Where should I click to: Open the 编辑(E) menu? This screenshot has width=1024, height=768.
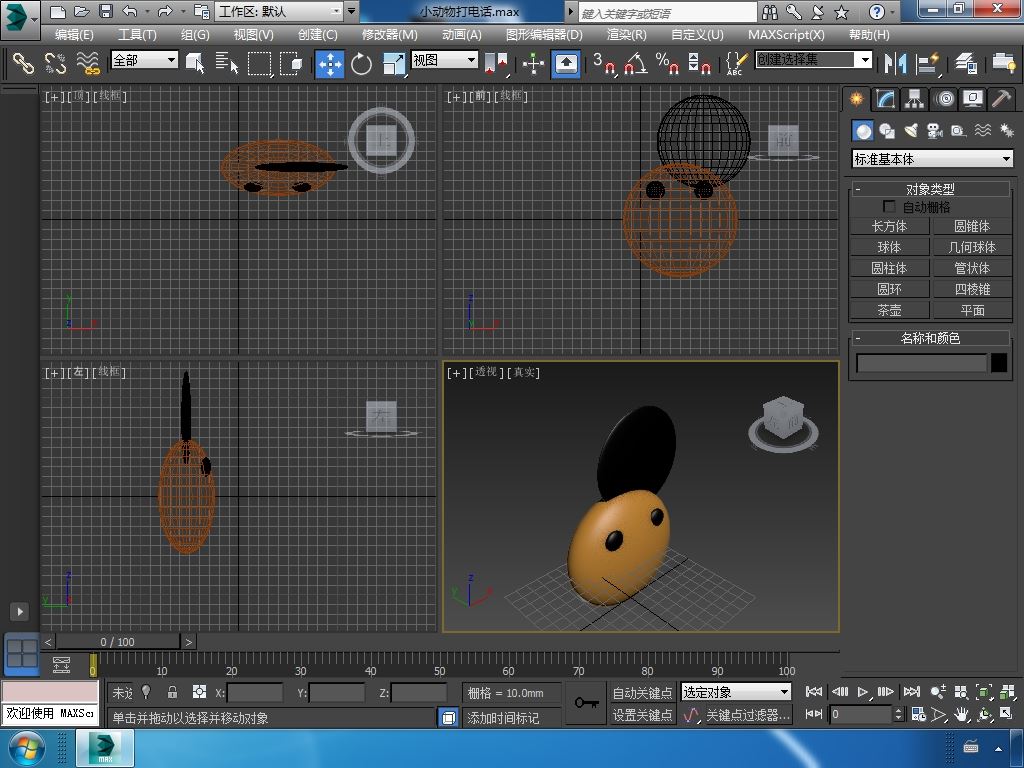pyautogui.click(x=74, y=35)
